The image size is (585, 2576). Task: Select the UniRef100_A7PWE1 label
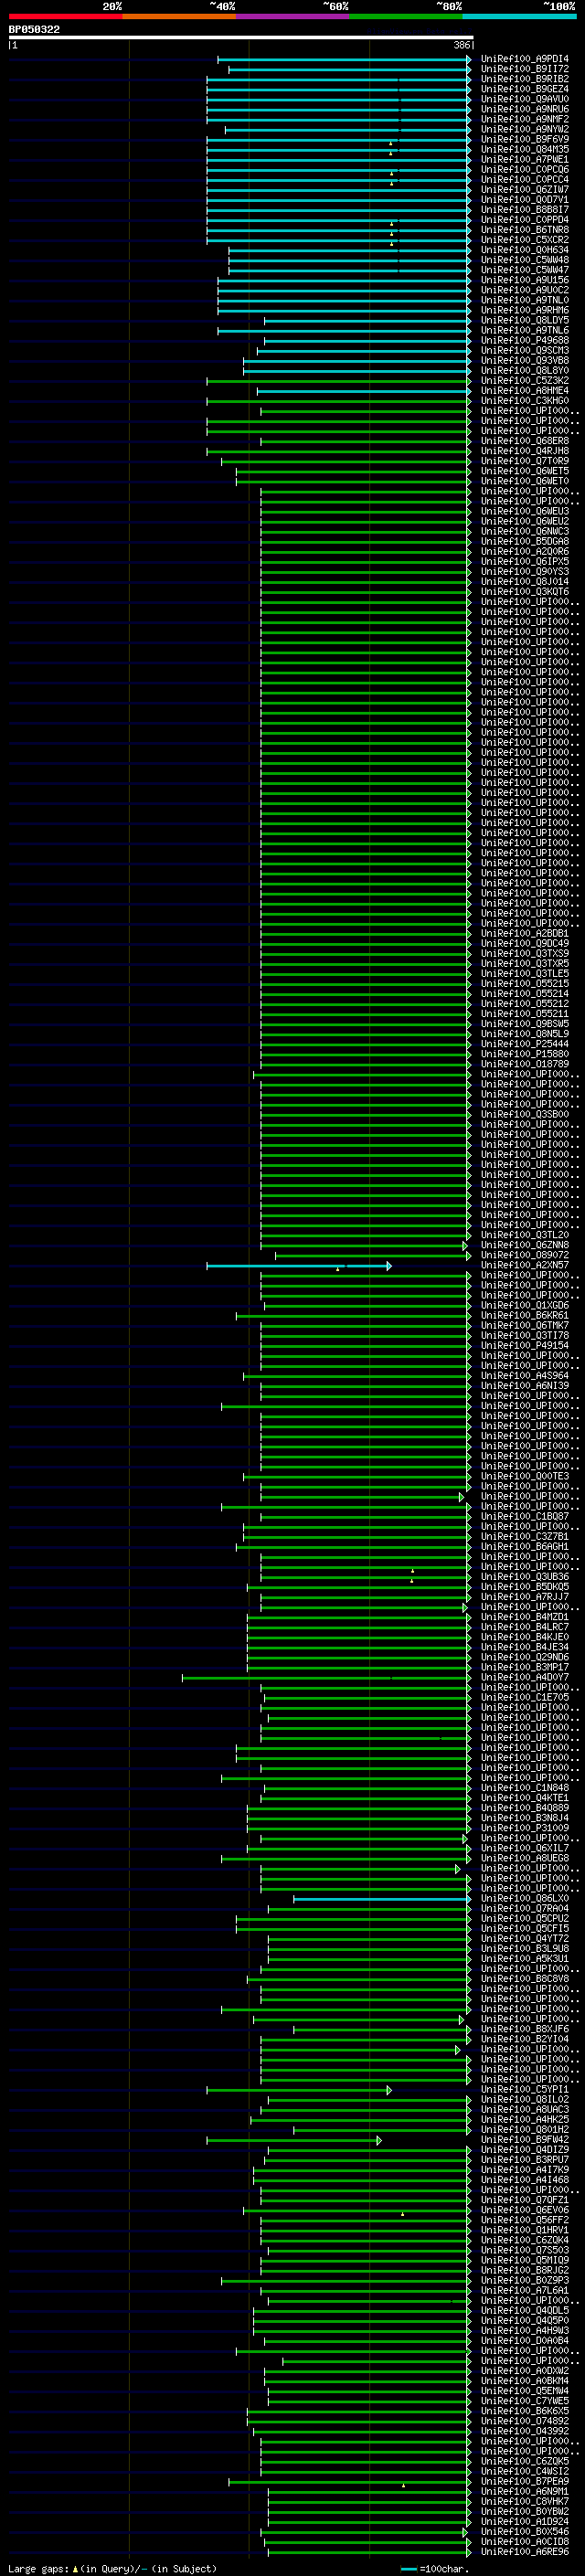point(524,159)
